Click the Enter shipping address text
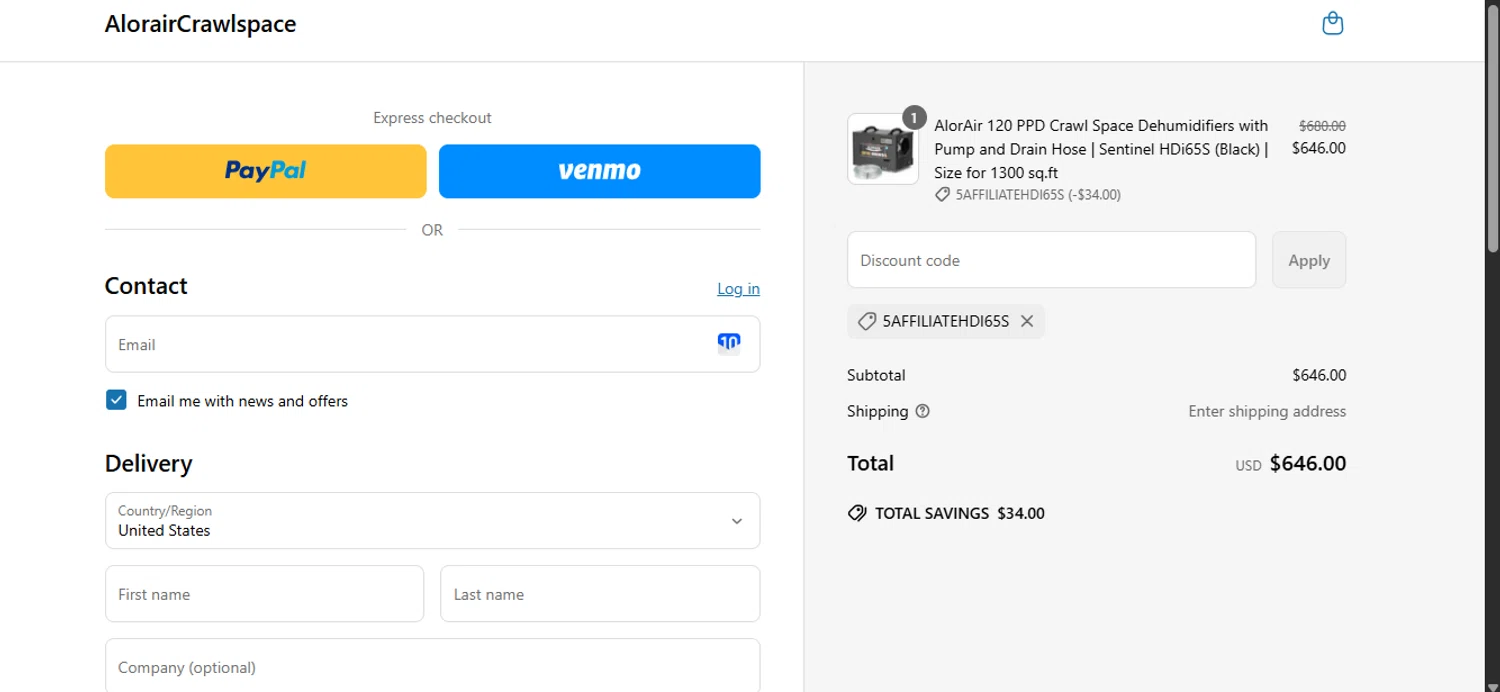 (1267, 411)
